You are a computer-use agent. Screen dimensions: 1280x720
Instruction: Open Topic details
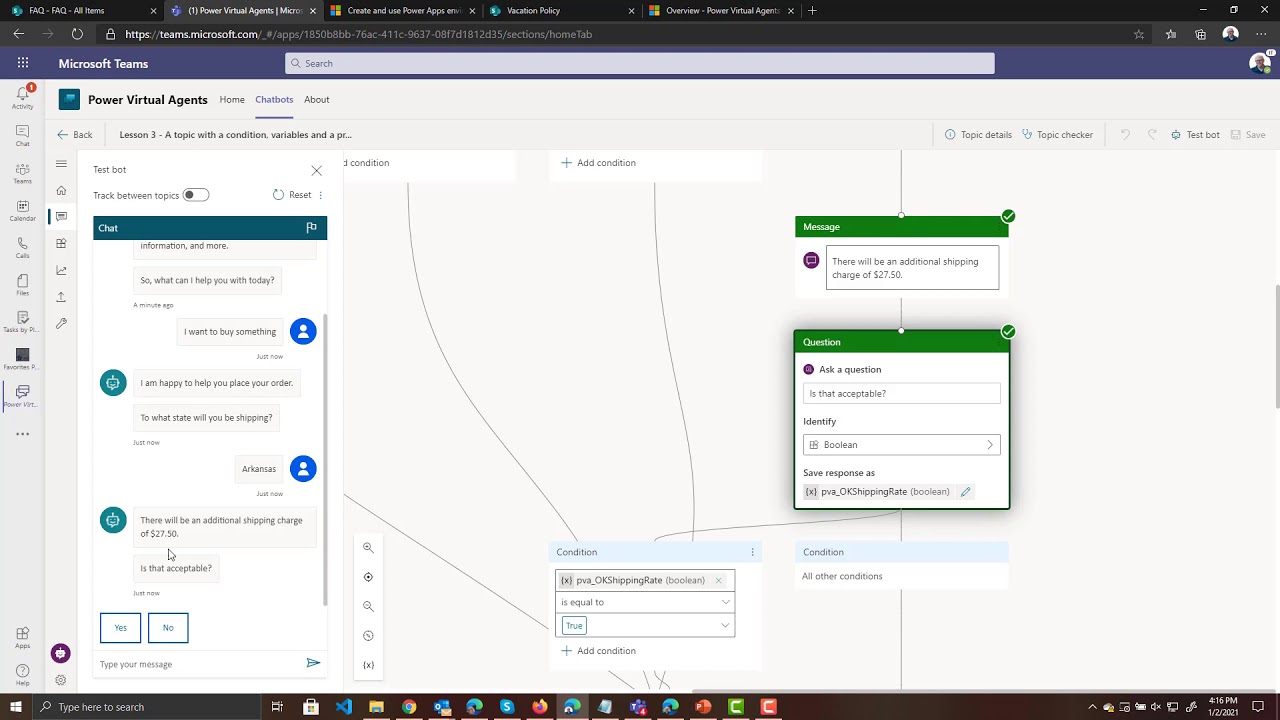978,134
